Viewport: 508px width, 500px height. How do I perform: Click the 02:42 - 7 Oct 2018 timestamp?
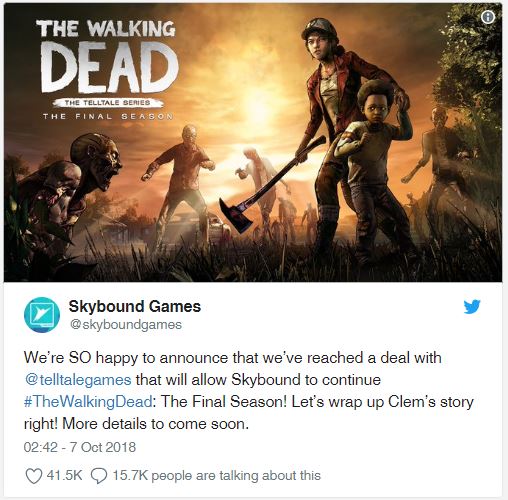80,447
